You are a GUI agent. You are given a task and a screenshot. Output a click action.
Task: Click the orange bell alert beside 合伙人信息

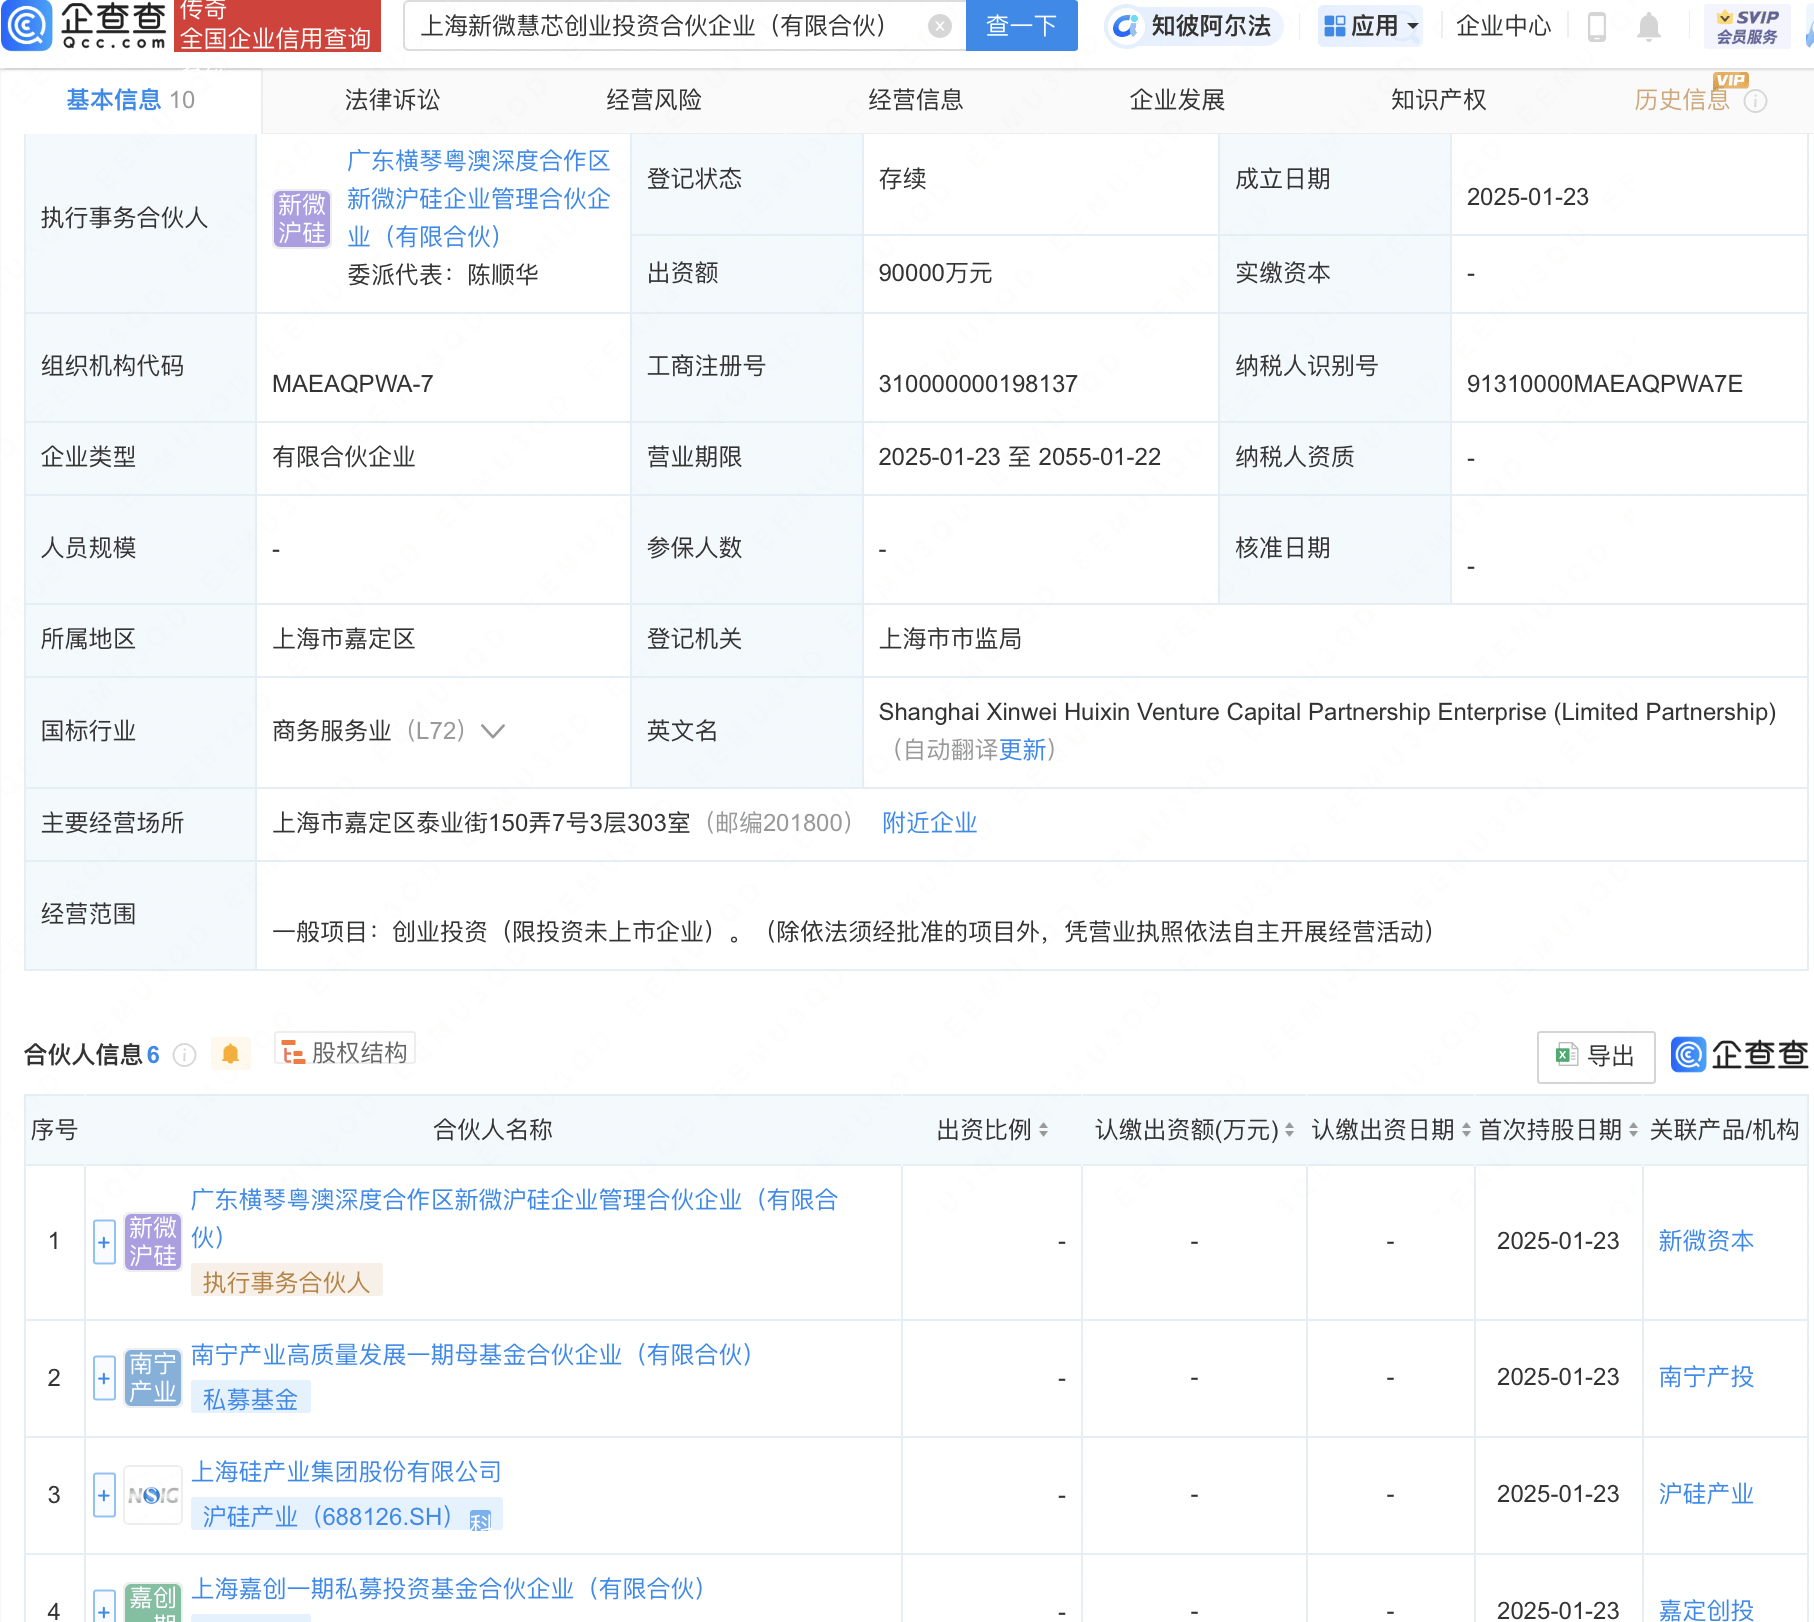click(230, 1054)
